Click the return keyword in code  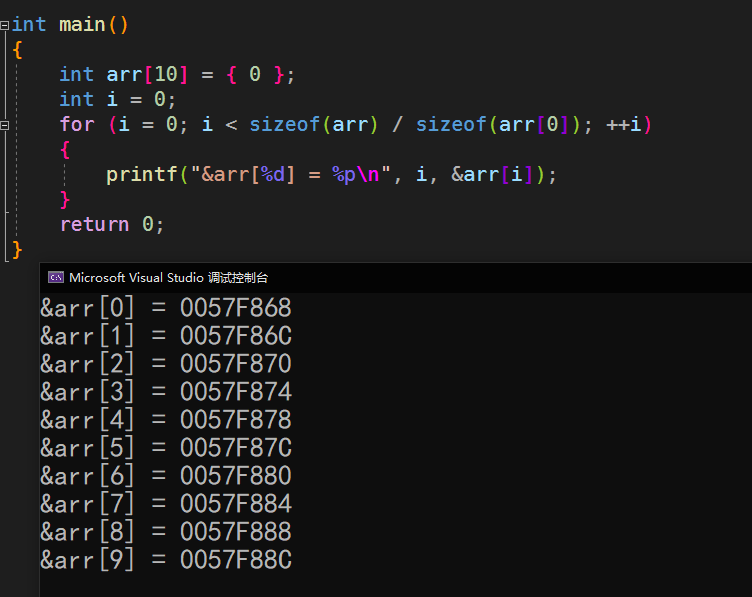[x=94, y=224]
